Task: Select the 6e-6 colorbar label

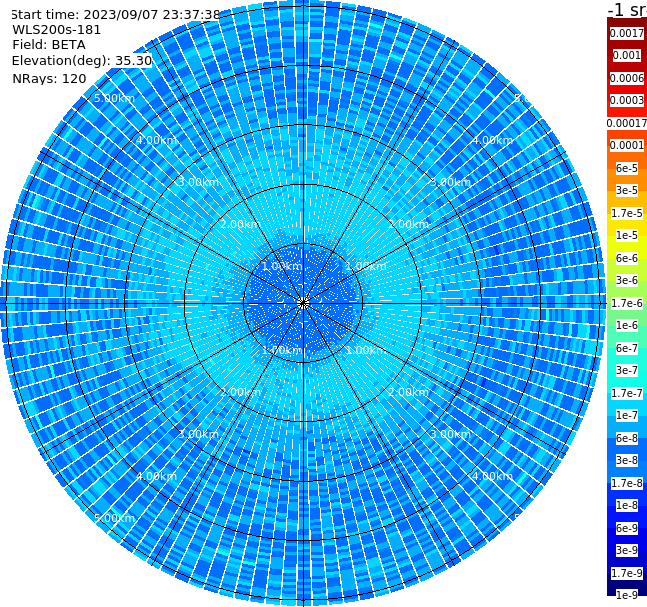Action: [x=627, y=258]
